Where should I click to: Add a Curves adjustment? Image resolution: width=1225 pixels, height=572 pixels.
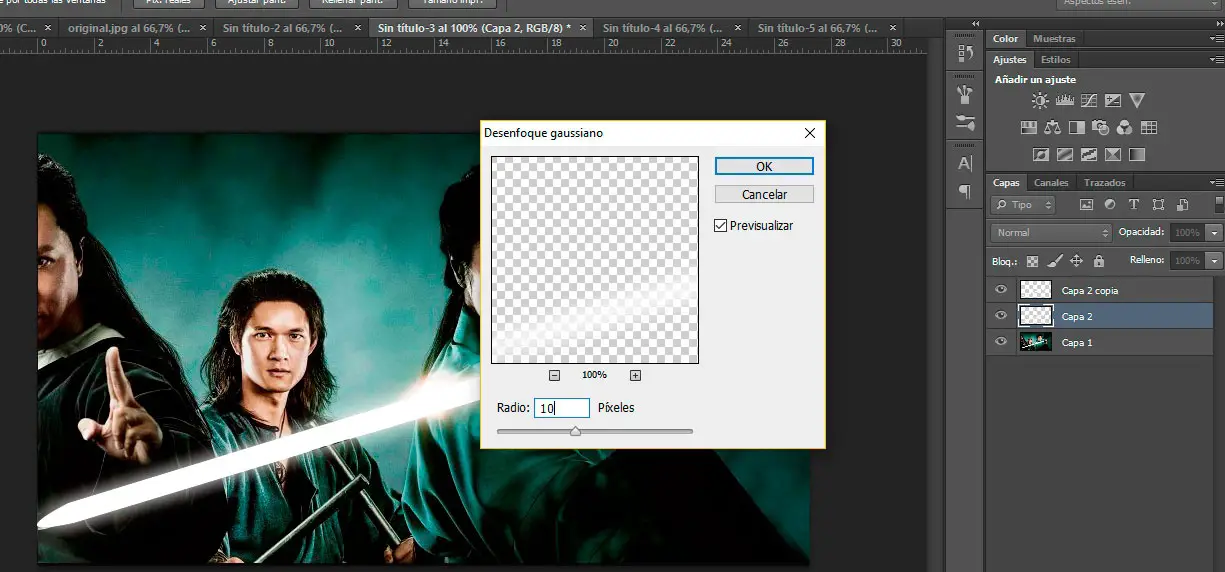click(x=1088, y=101)
